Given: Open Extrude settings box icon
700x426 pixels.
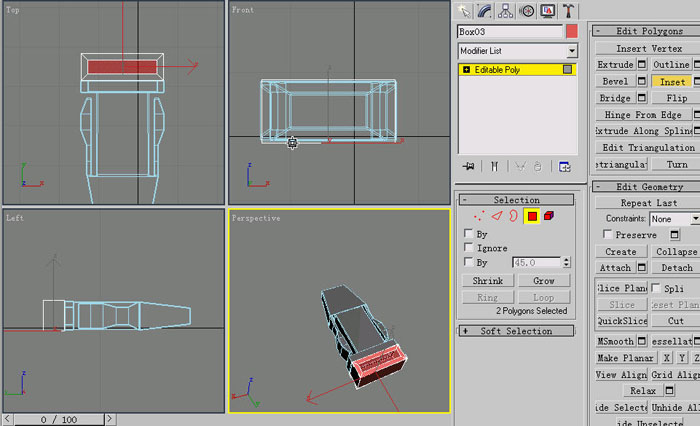Looking at the screenshot, I should coord(642,65).
